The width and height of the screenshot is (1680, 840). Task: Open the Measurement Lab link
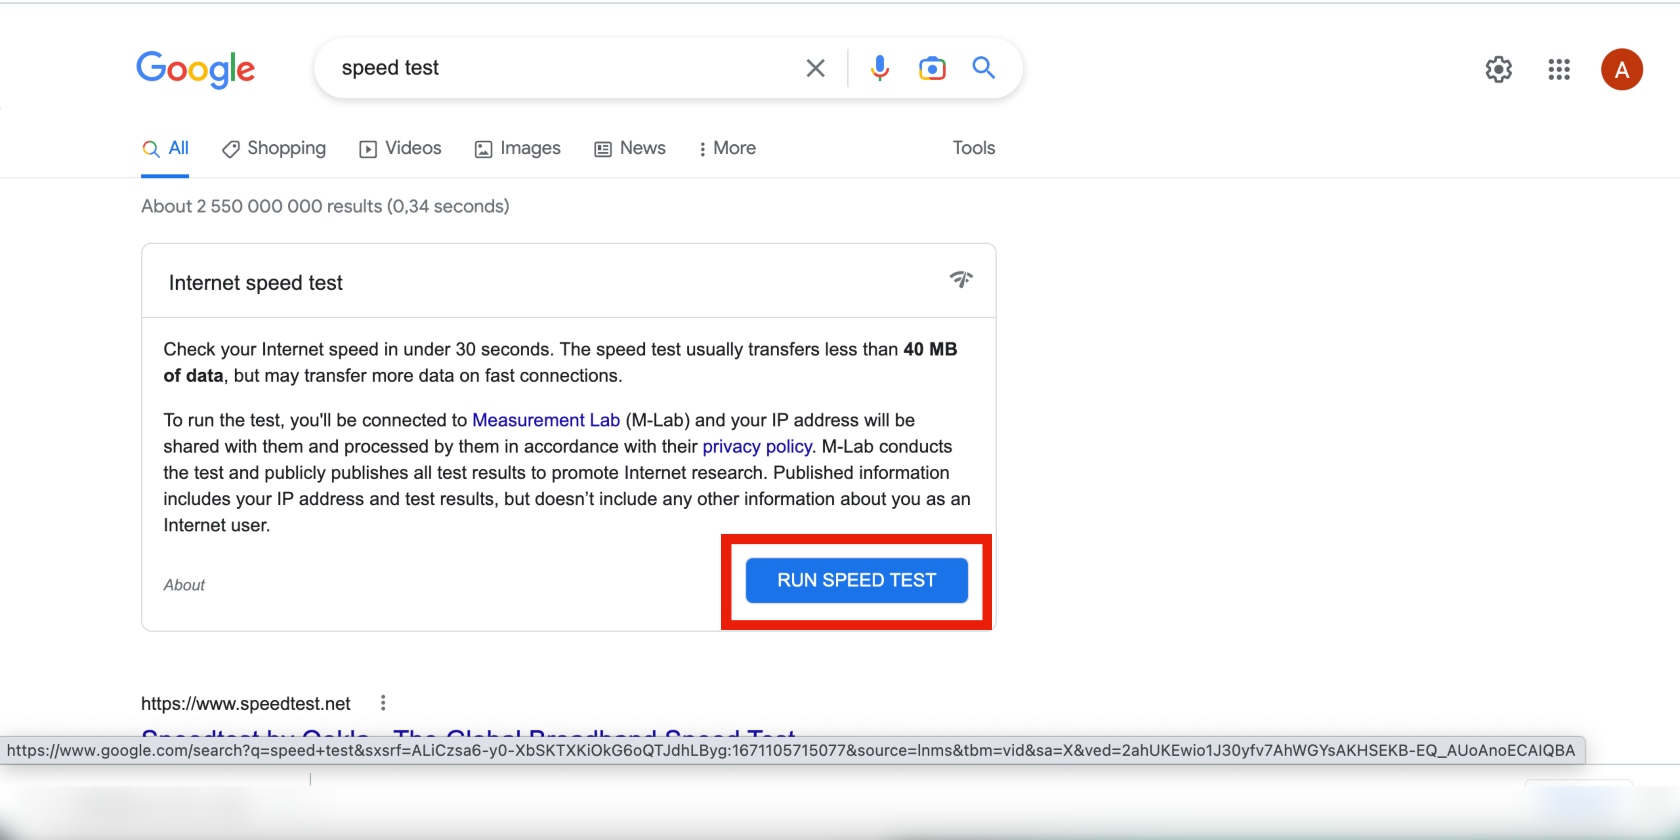click(546, 420)
